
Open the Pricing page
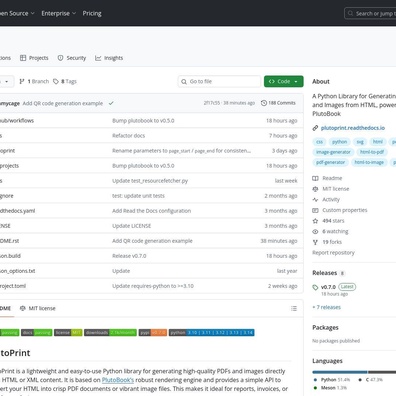(92, 13)
